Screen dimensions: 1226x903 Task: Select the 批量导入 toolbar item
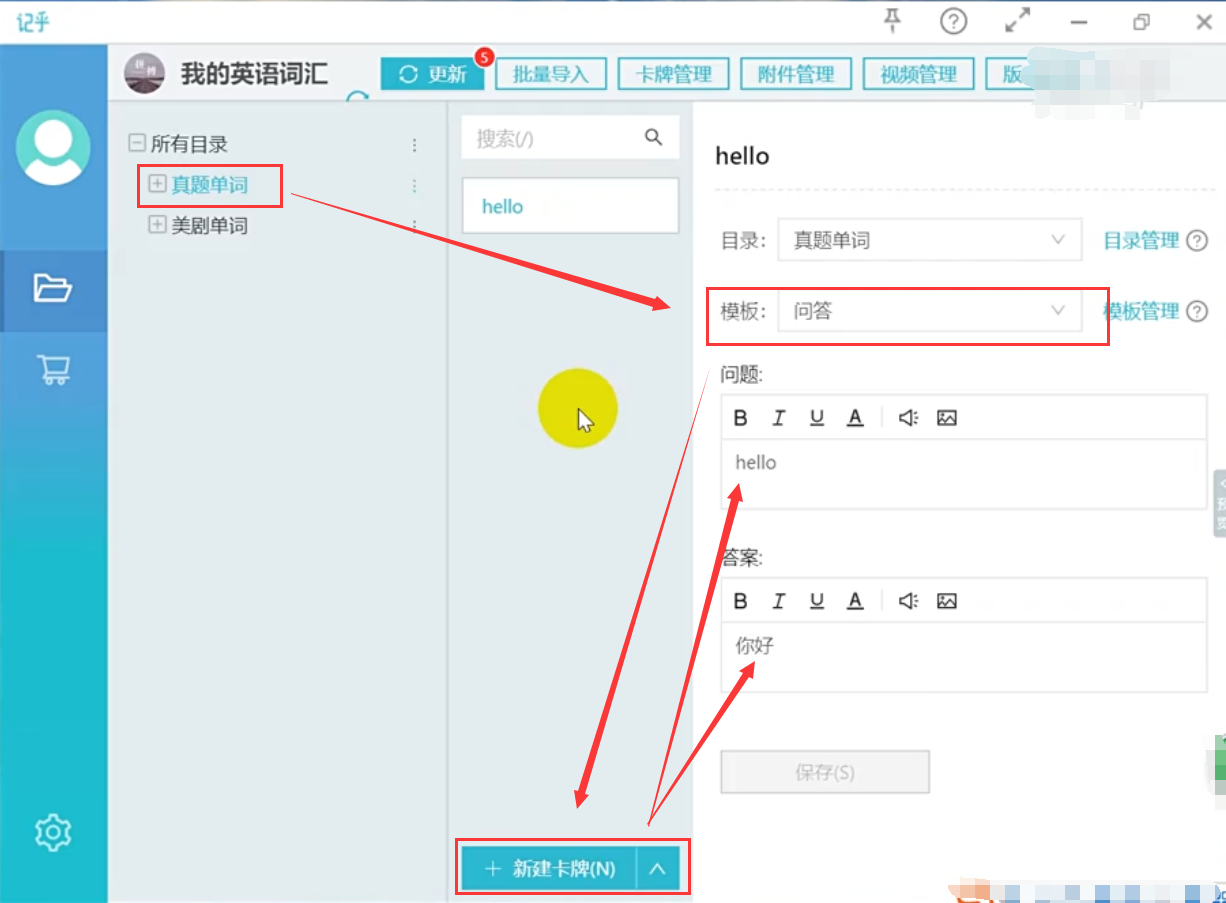[551, 73]
